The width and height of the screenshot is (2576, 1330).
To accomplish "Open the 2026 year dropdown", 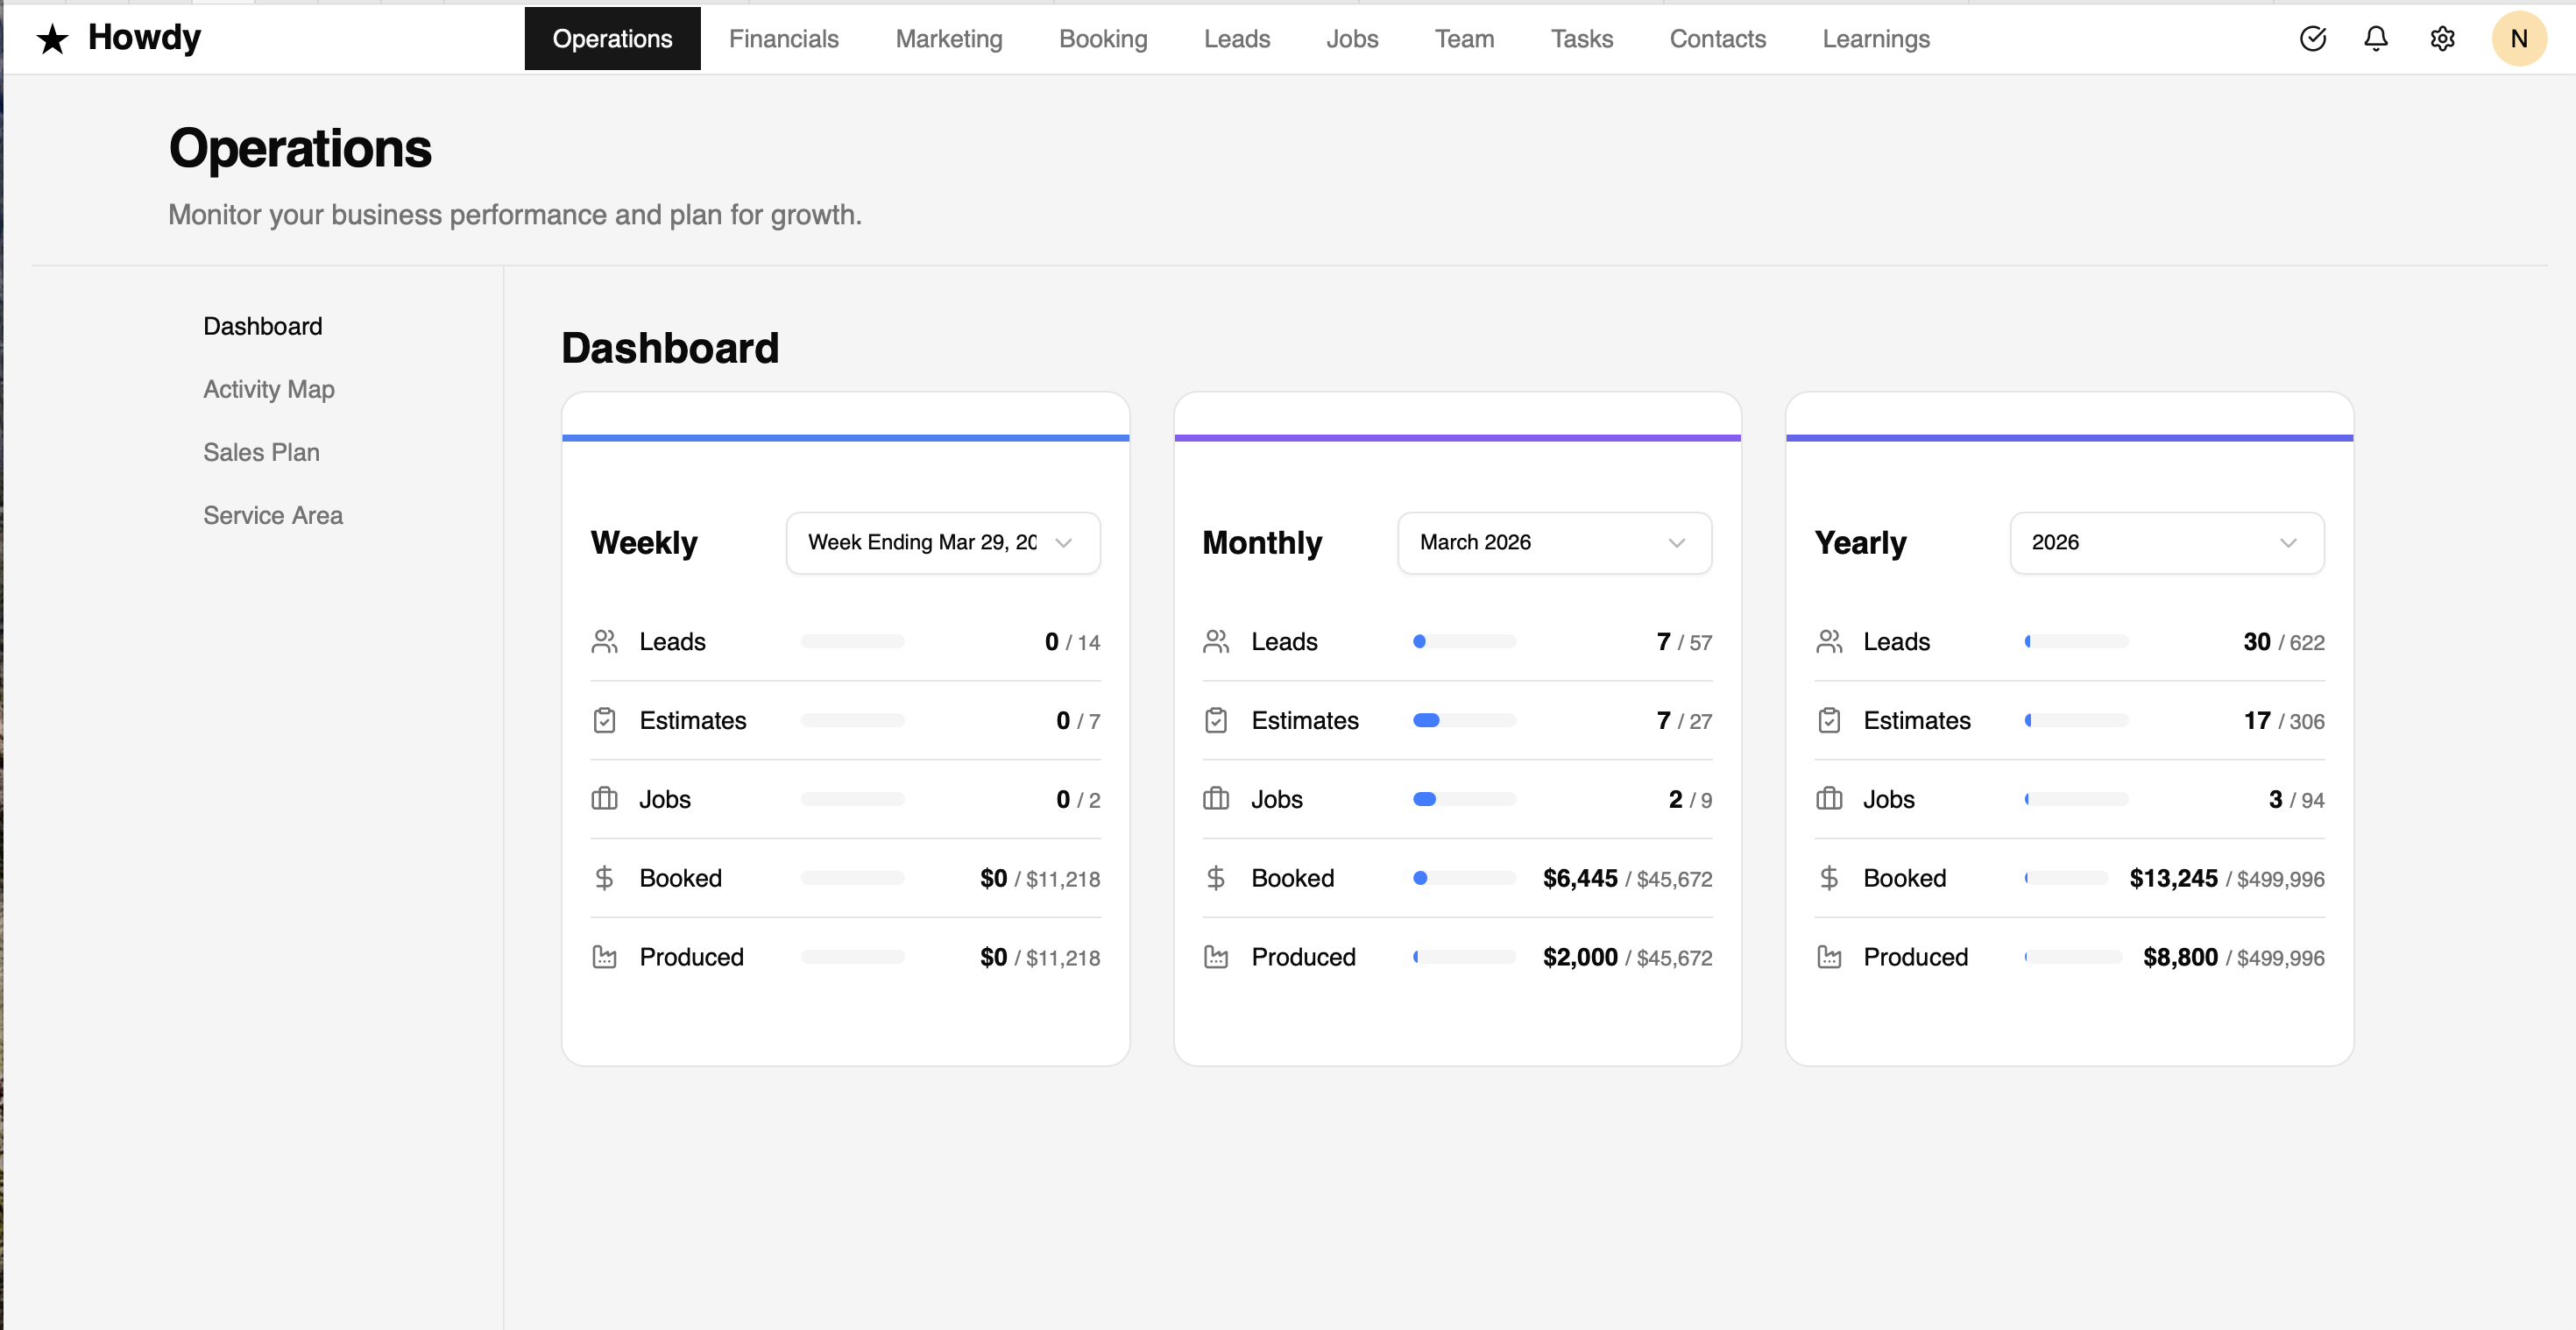I will click(x=2166, y=543).
